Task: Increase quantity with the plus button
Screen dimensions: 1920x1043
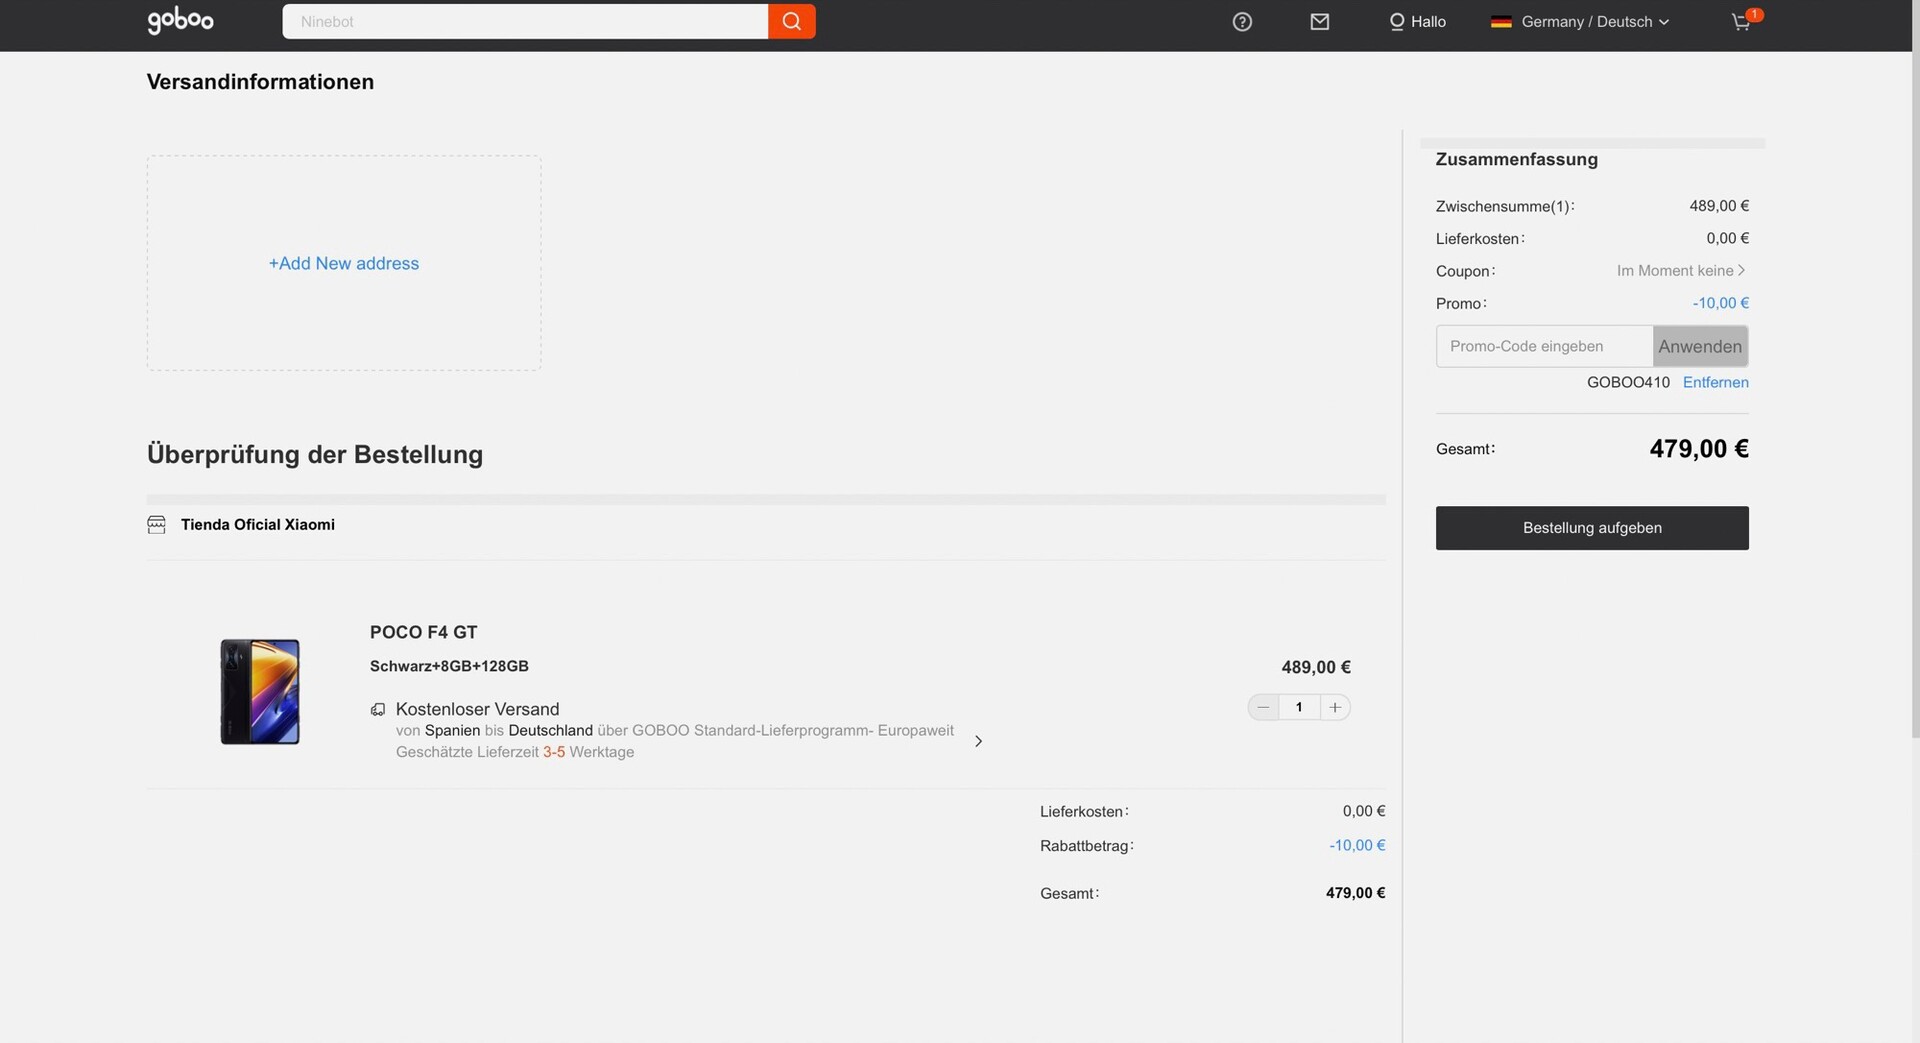Action: (1335, 707)
